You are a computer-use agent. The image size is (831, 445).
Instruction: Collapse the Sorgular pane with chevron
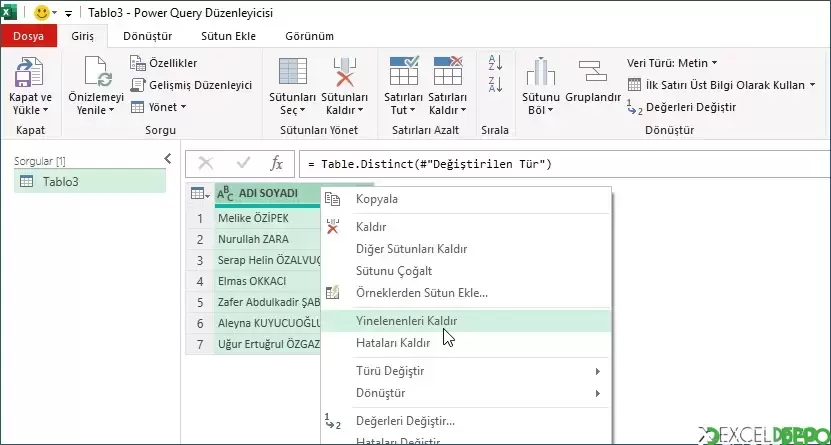point(167,158)
